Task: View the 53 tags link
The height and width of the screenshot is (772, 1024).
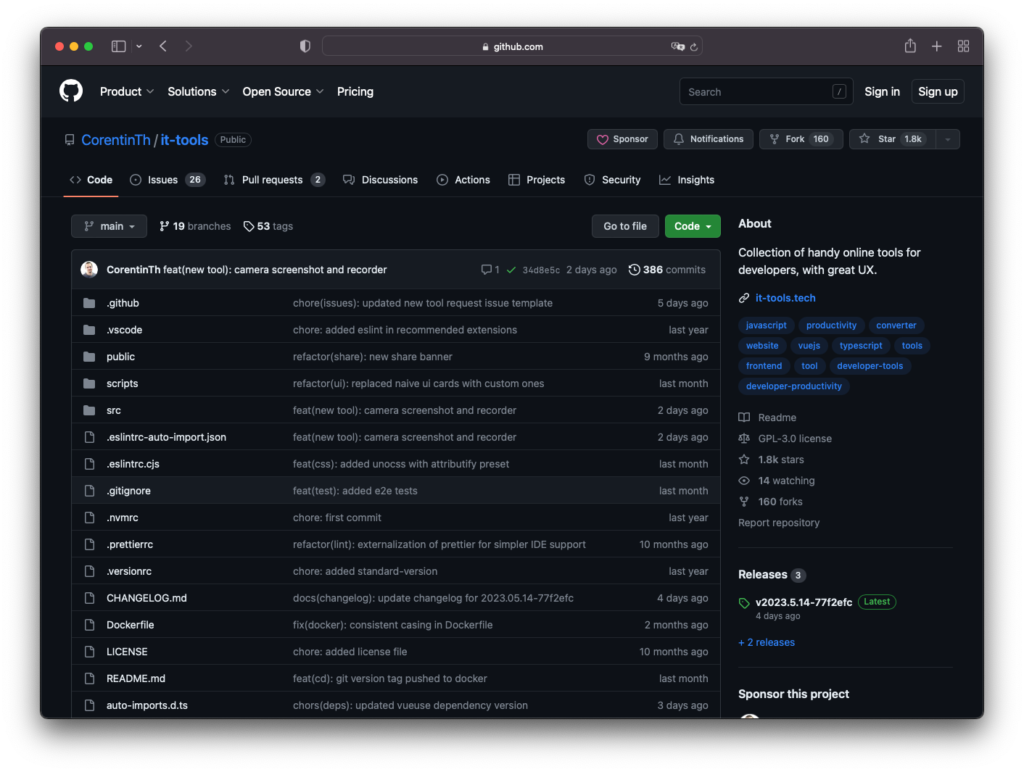Action: (268, 226)
